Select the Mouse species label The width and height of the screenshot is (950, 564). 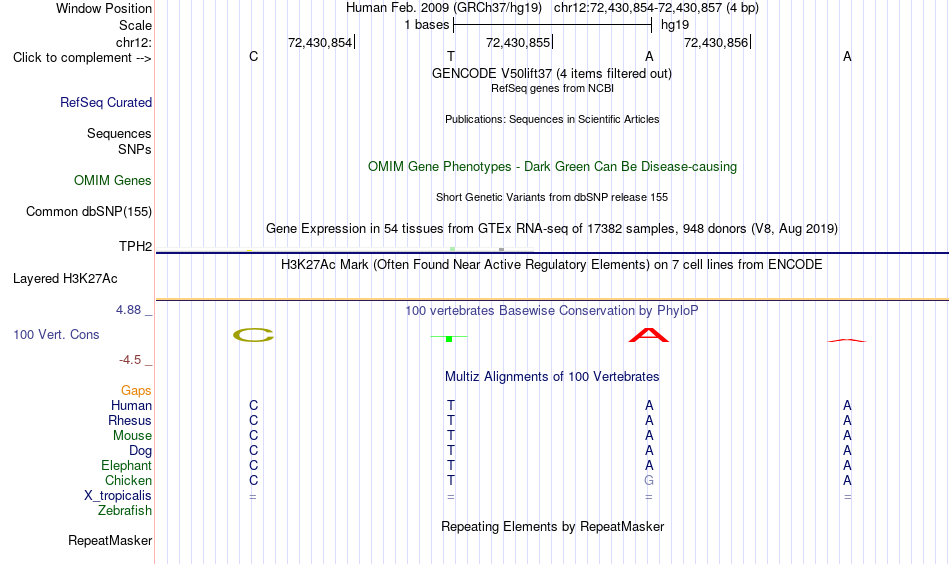(x=133, y=436)
